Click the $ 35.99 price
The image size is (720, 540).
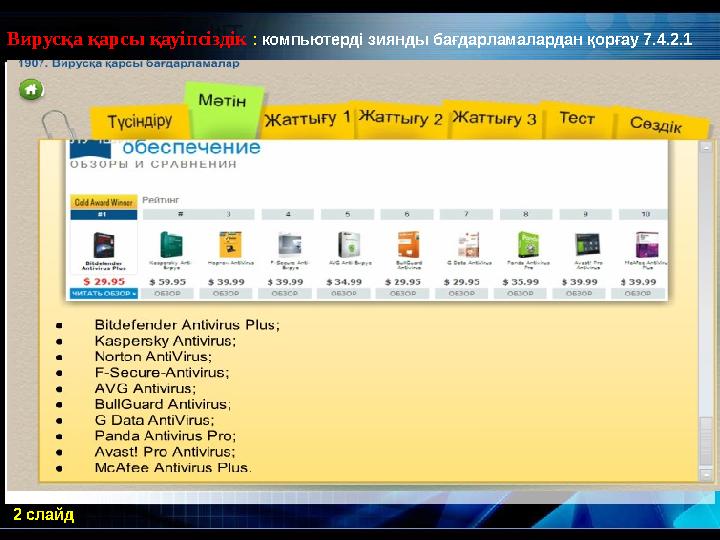click(520, 282)
